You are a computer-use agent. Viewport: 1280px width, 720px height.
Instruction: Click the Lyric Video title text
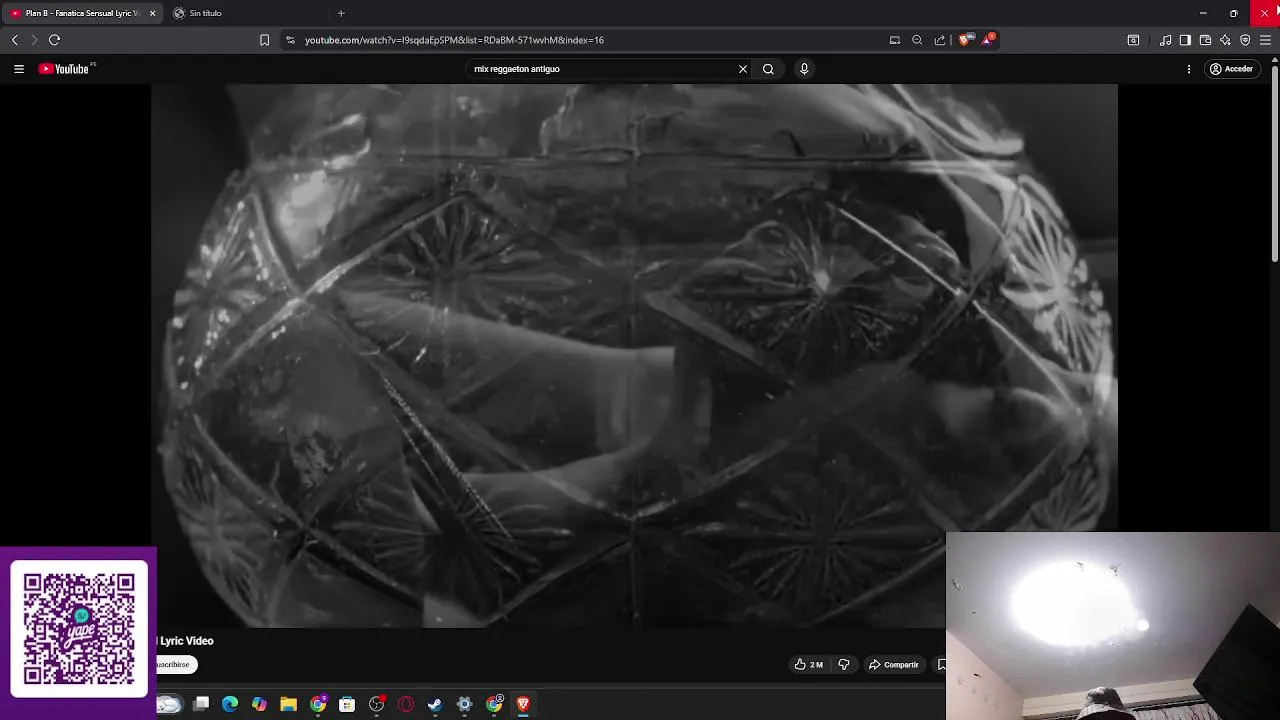187,641
